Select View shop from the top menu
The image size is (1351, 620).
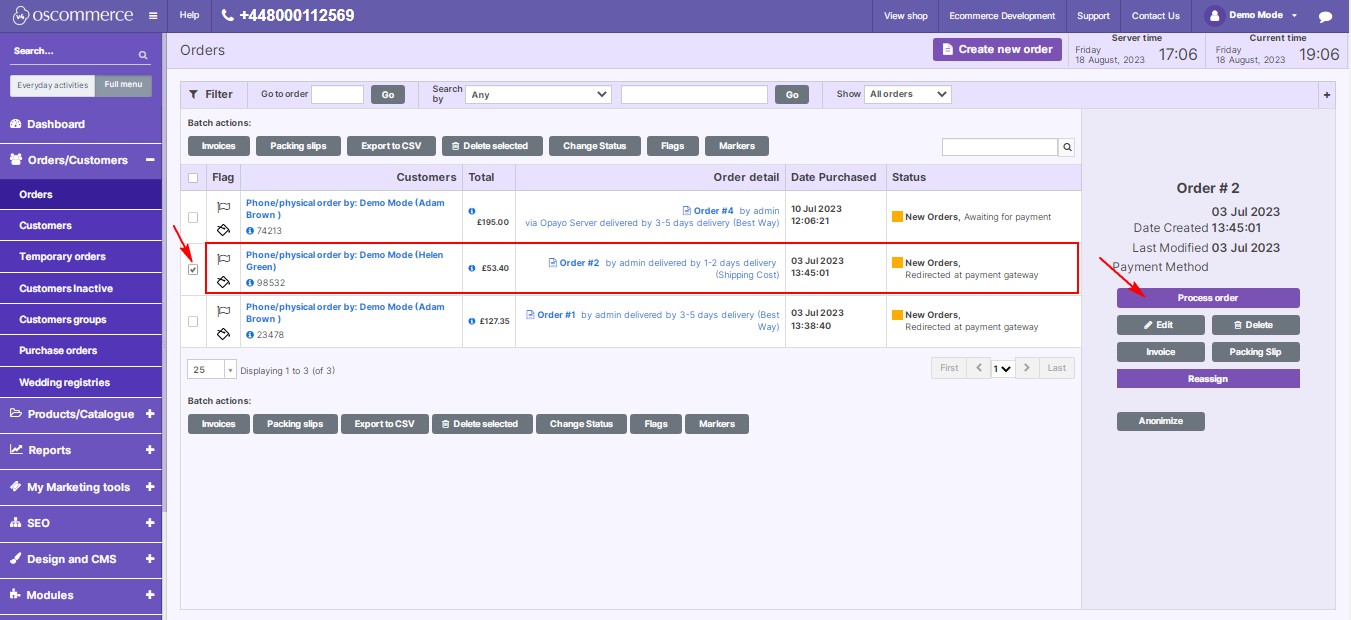[x=904, y=15]
